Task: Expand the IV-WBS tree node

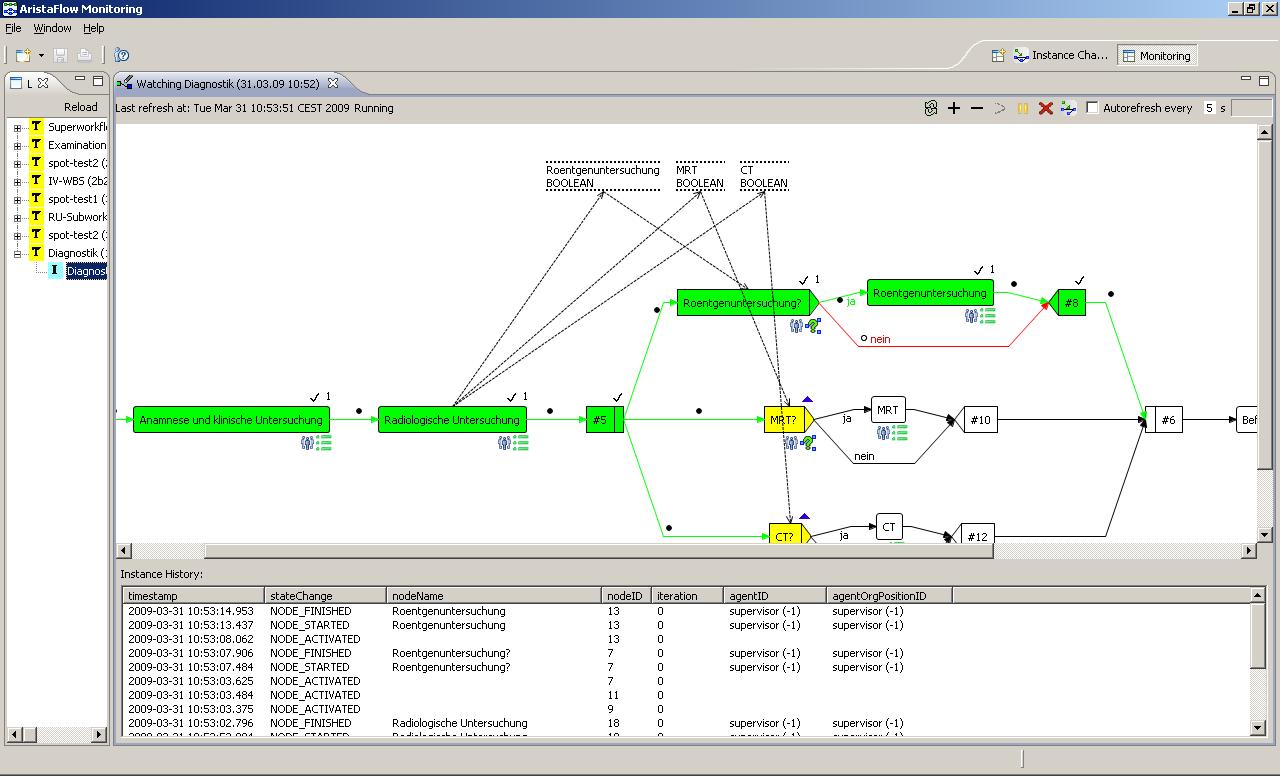Action: click(17, 182)
